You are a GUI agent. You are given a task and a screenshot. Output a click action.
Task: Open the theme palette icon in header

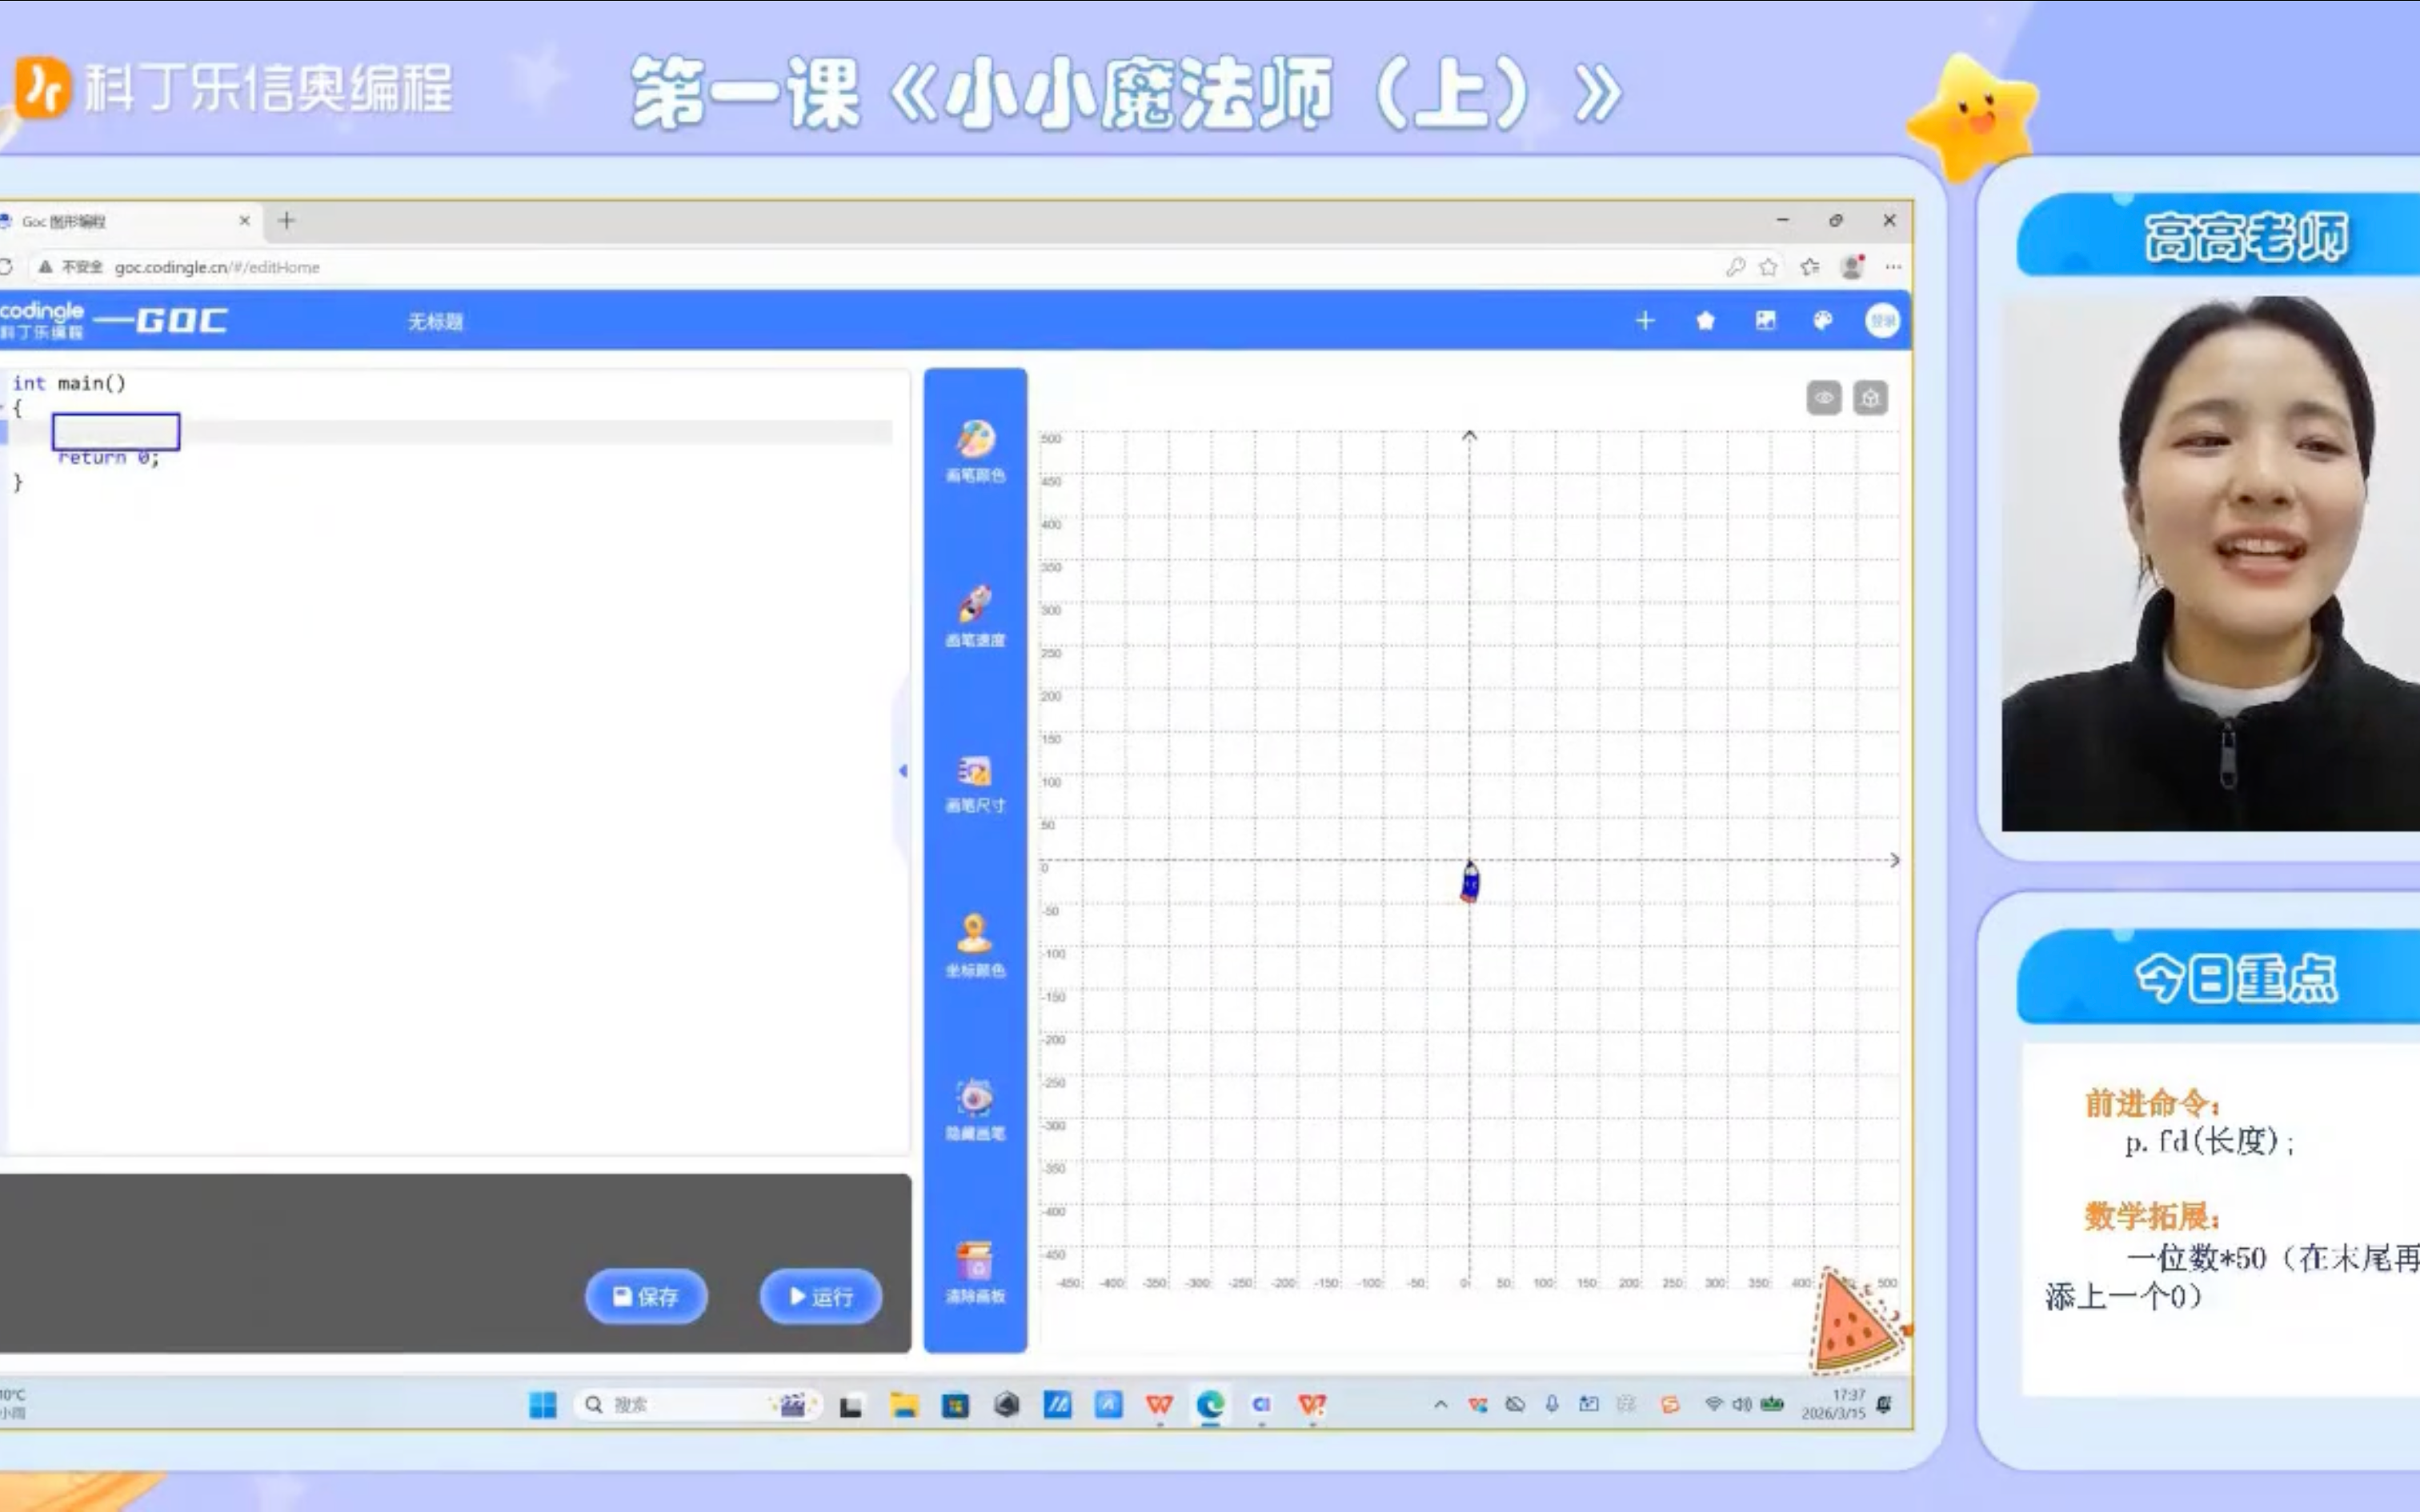click(1823, 321)
